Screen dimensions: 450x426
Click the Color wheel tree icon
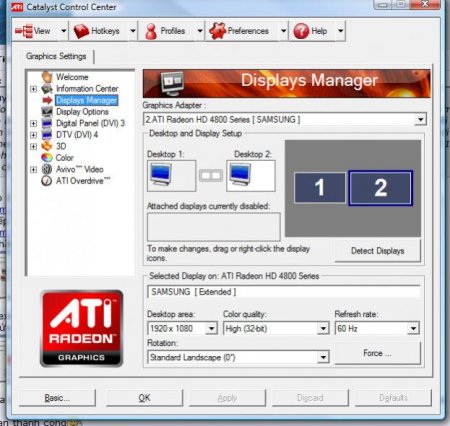pyautogui.click(x=47, y=157)
